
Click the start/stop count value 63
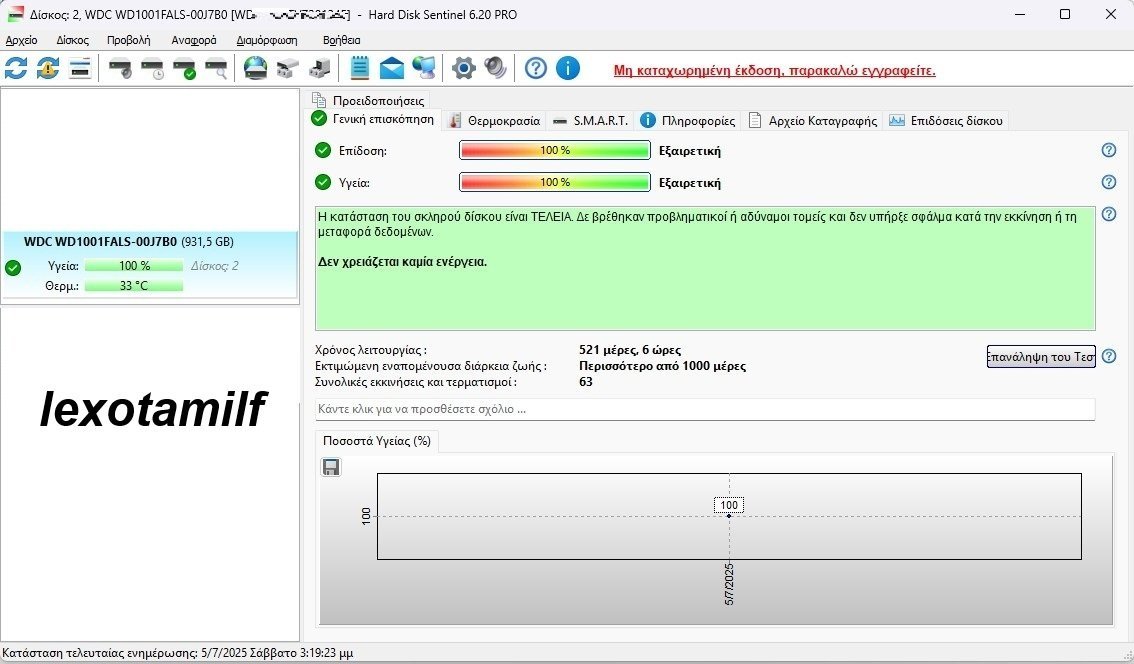(x=586, y=382)
